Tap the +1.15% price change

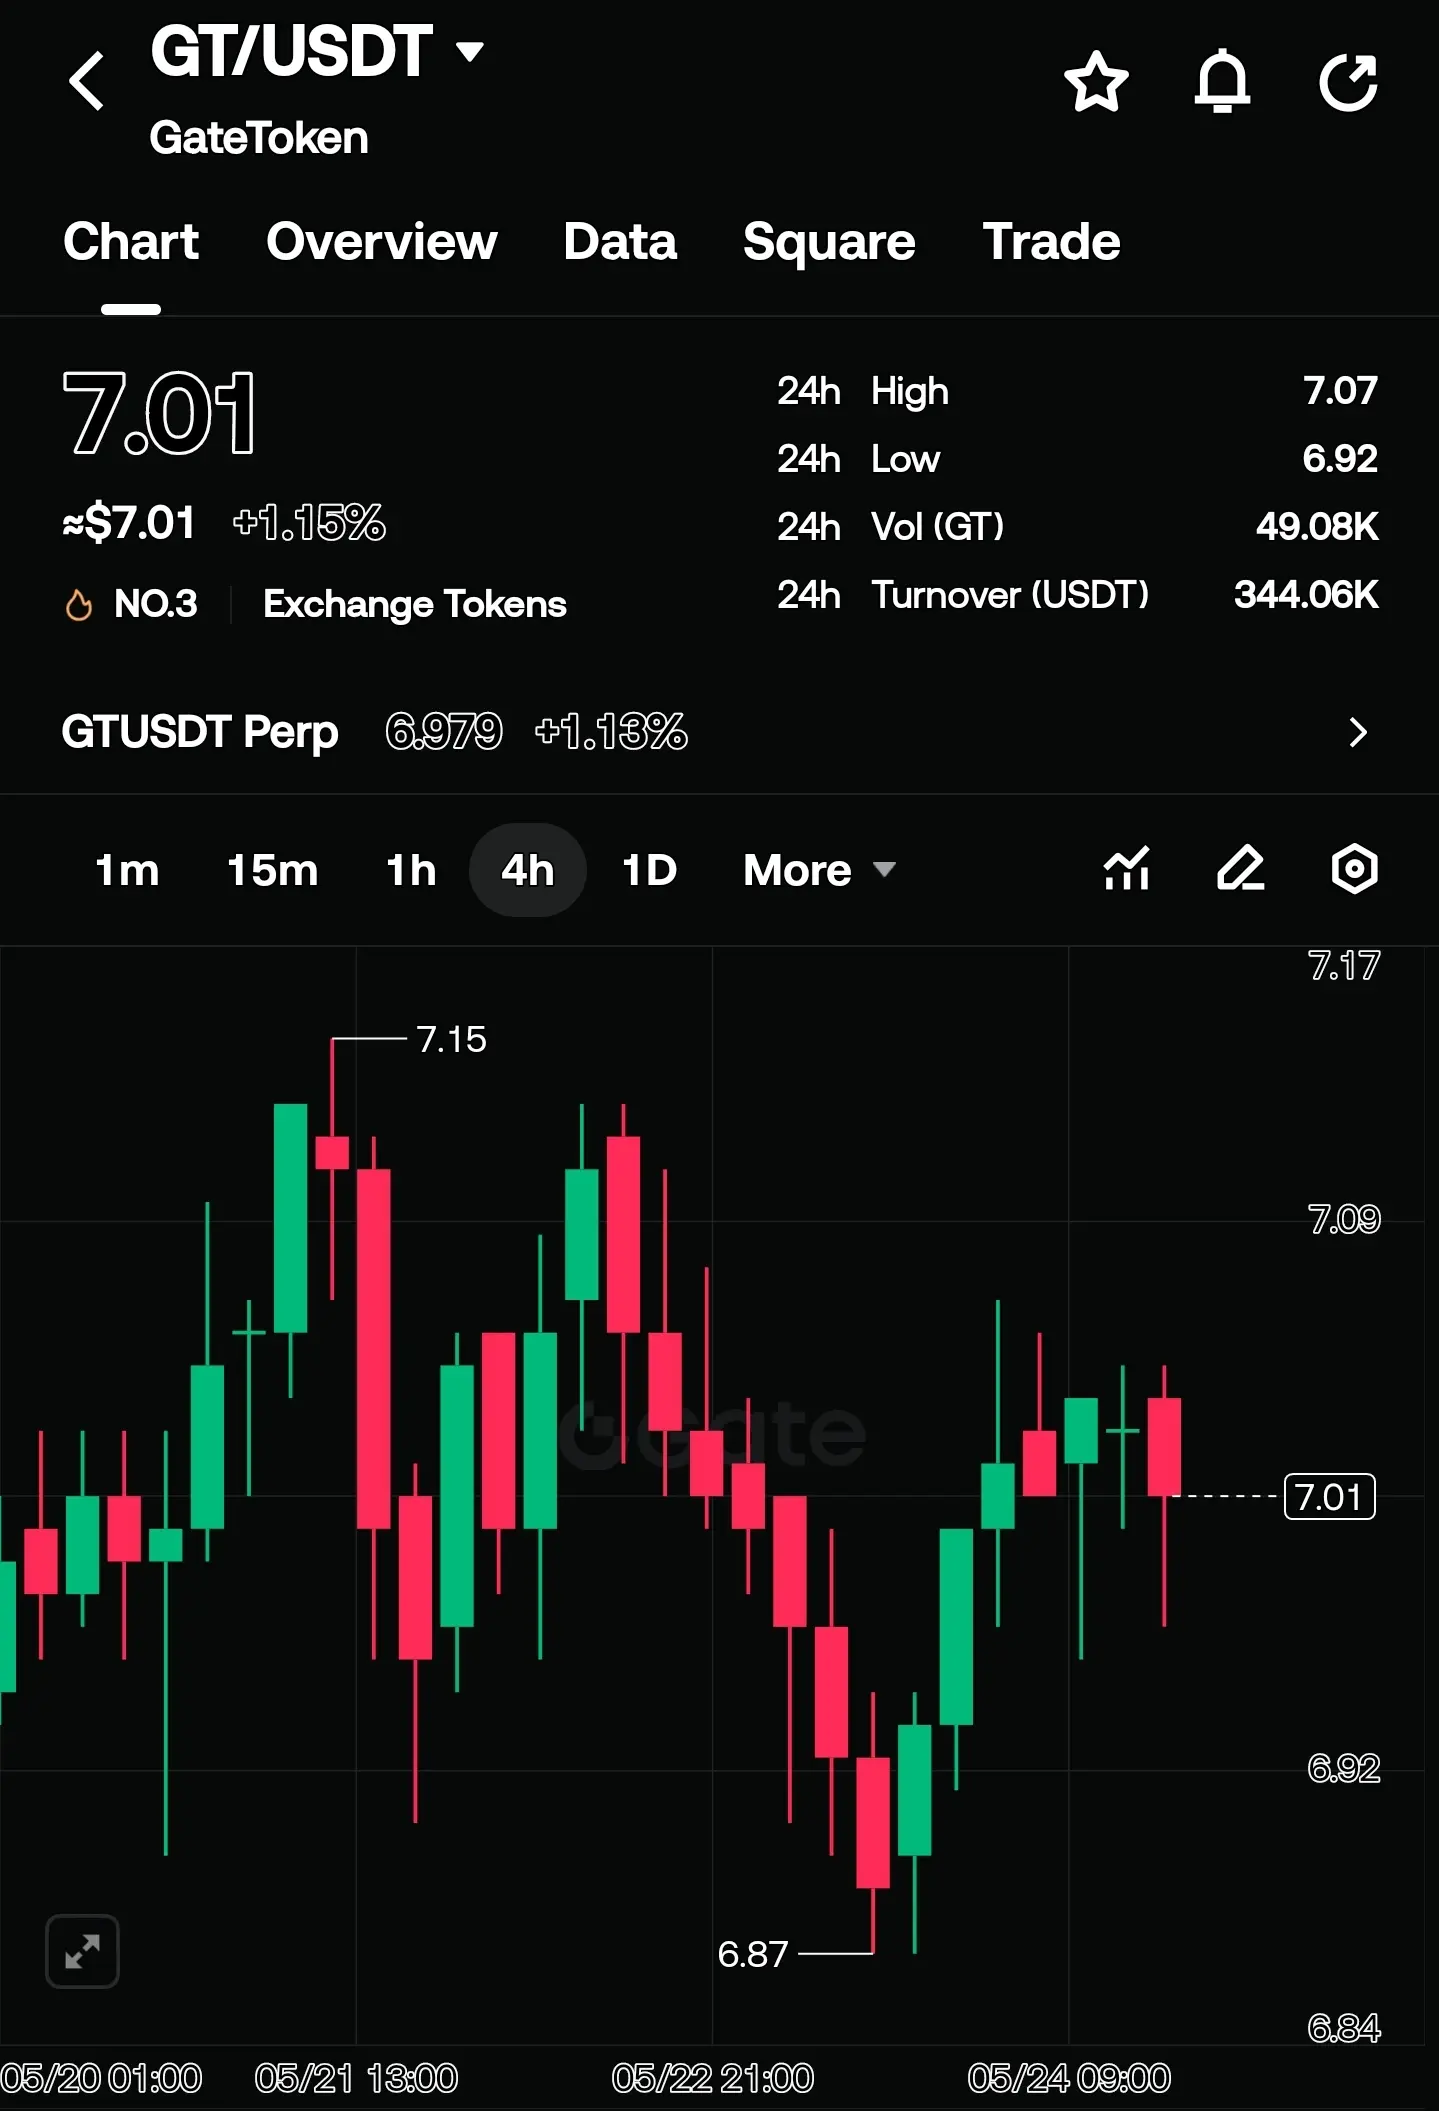[x=309, y=523]
